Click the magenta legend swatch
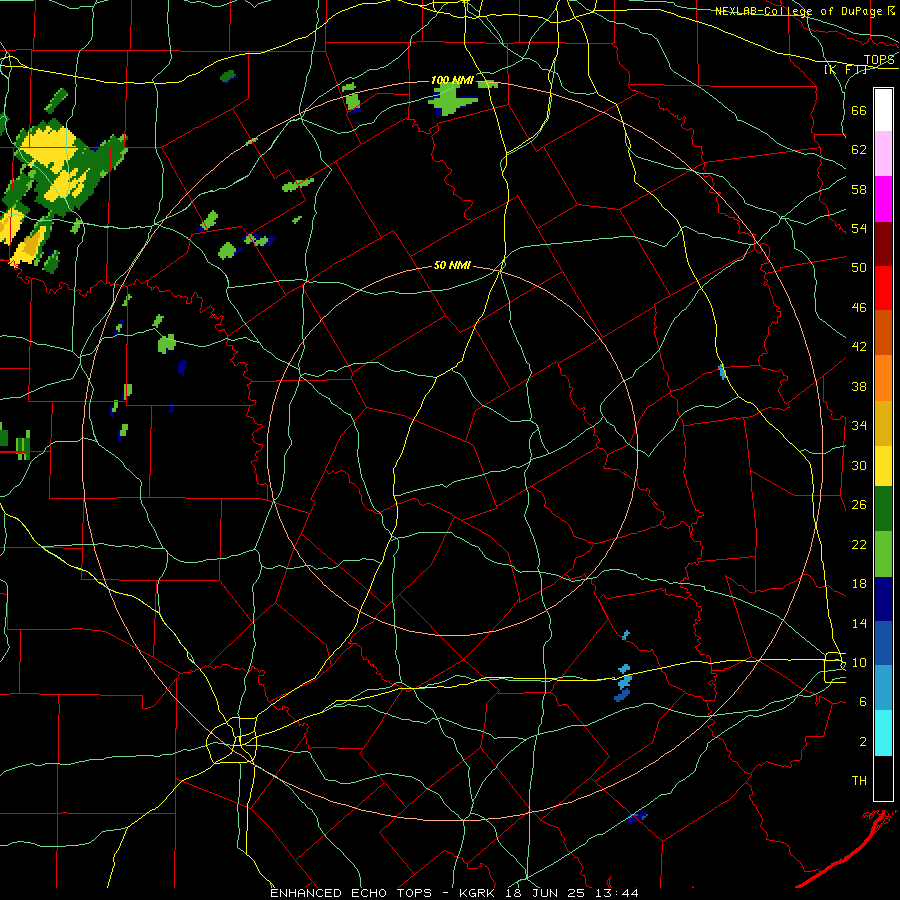This screenshot has height=900, width=900. (883, 199)
